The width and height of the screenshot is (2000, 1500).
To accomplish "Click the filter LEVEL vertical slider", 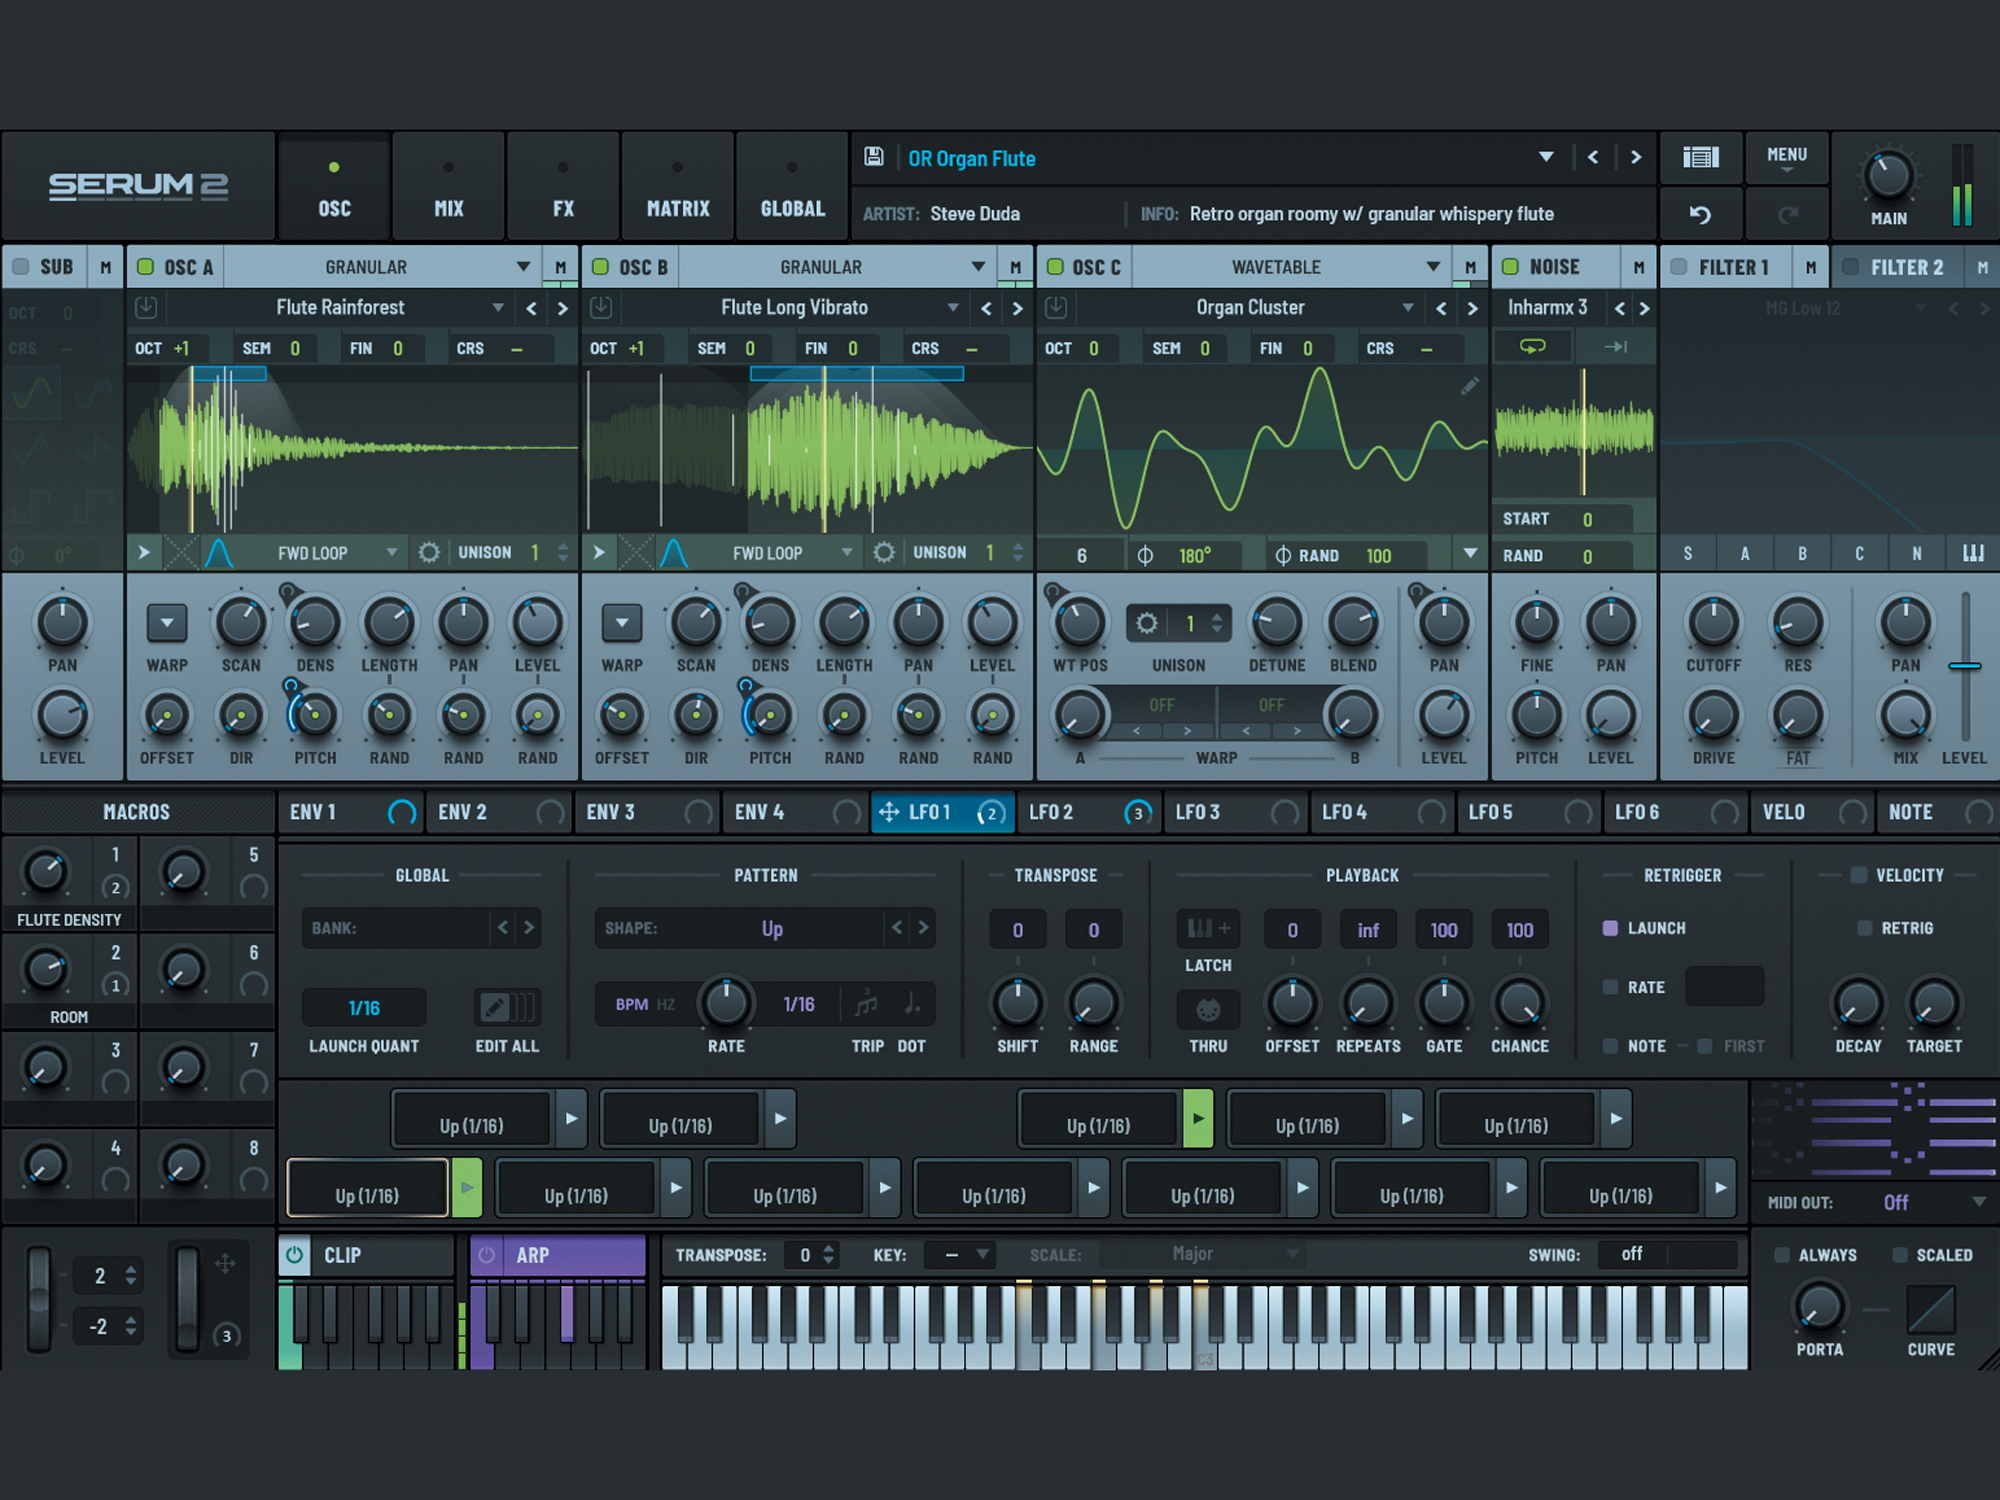I will pos(1964,666).
